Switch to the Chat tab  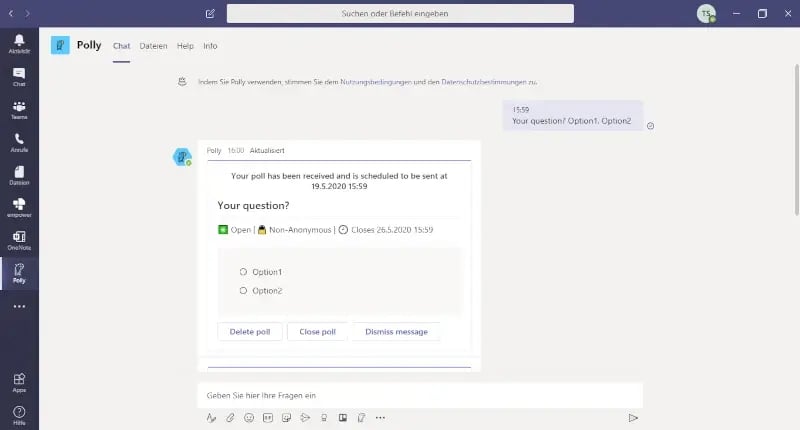121,46
